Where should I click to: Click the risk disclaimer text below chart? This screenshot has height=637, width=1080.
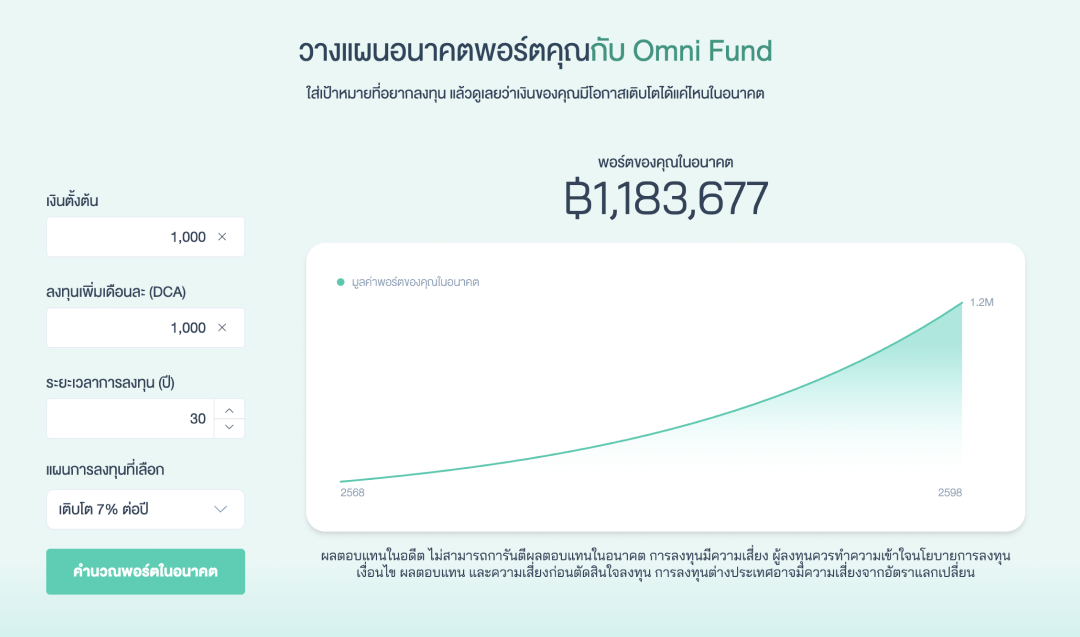pyautogui.click(x=665, y=564)
